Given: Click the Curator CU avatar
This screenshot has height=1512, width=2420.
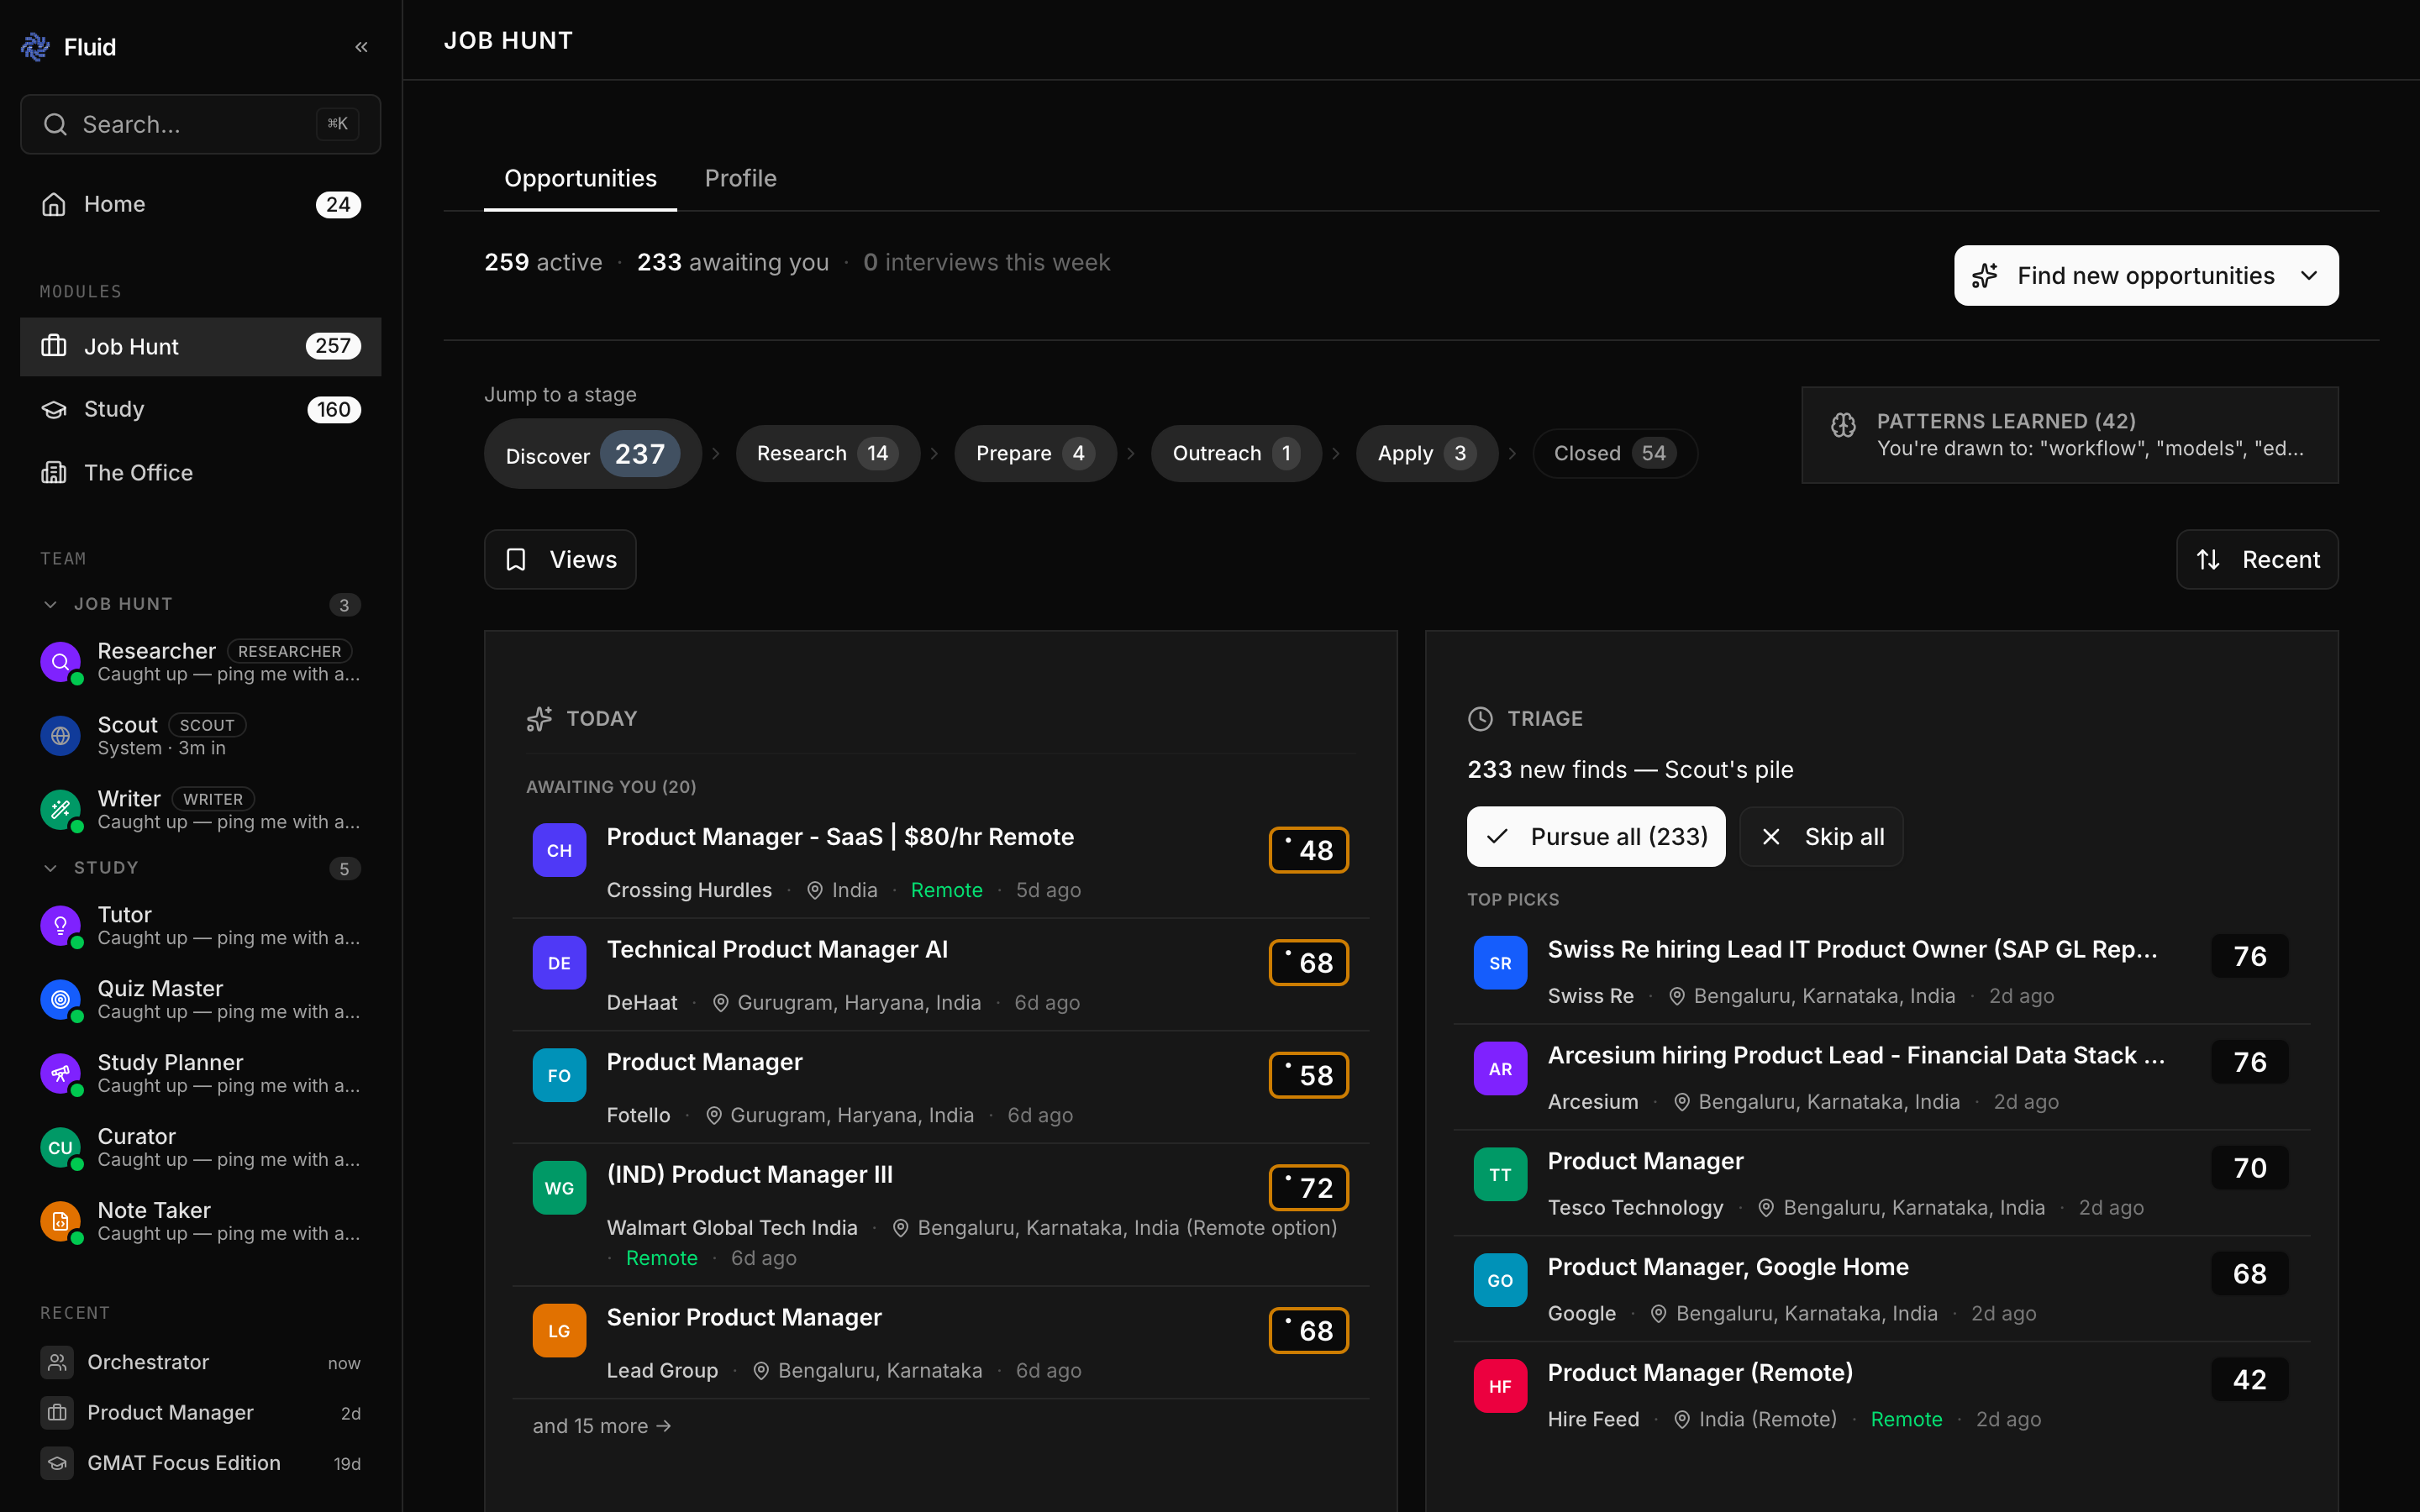Looking at the screenshot, I should pos(60,1148).
